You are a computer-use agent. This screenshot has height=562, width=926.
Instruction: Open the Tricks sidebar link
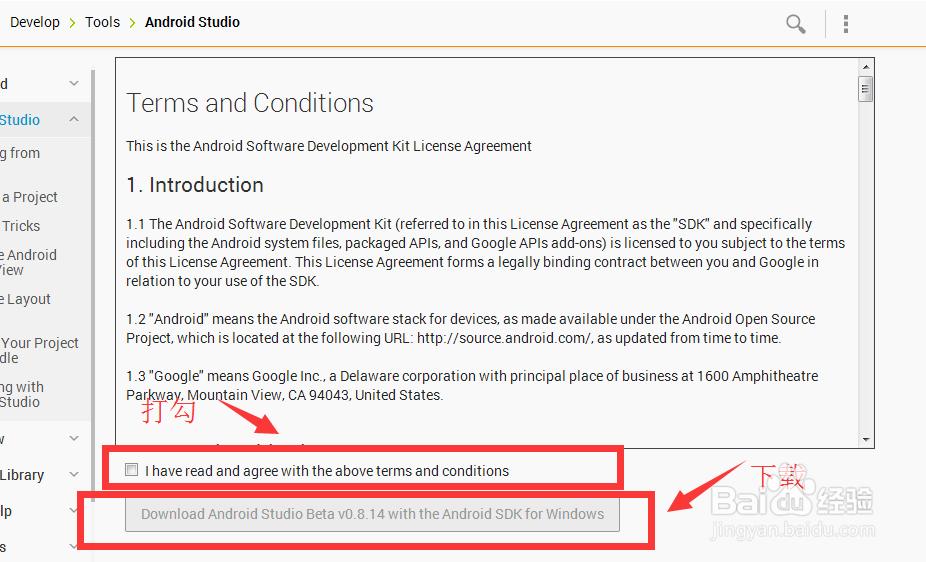(21, 226)
